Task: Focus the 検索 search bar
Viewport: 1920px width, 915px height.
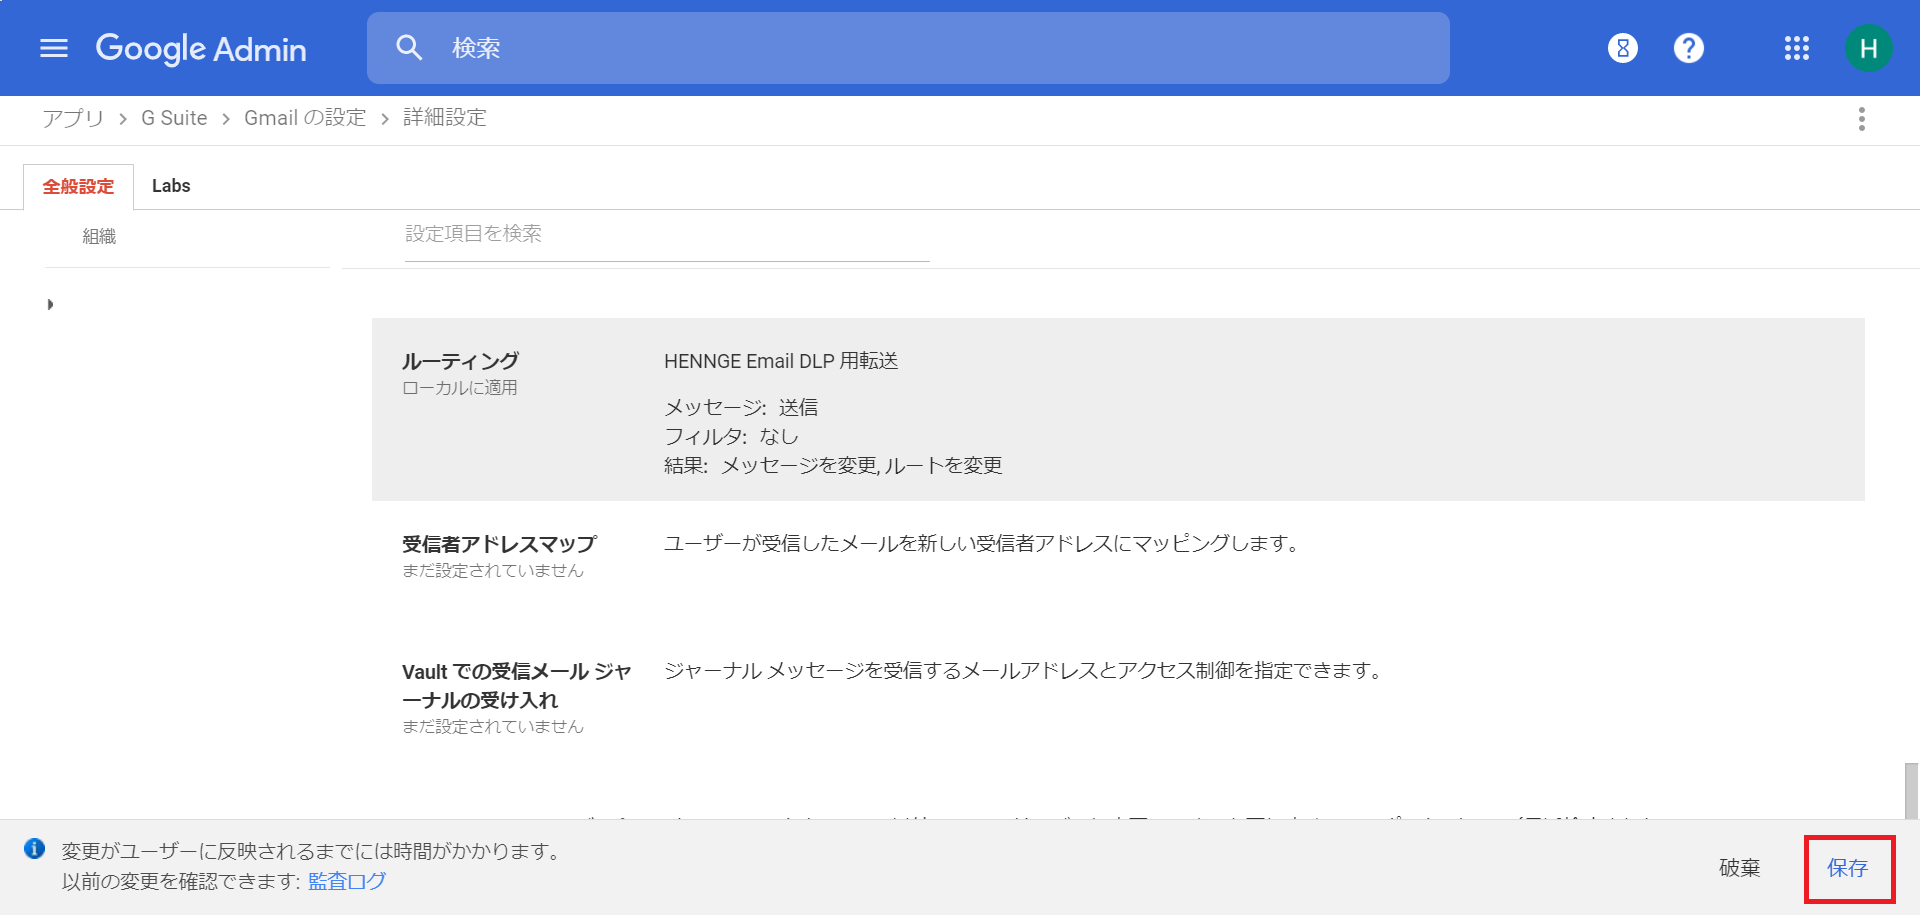Action: coord(908,48)
